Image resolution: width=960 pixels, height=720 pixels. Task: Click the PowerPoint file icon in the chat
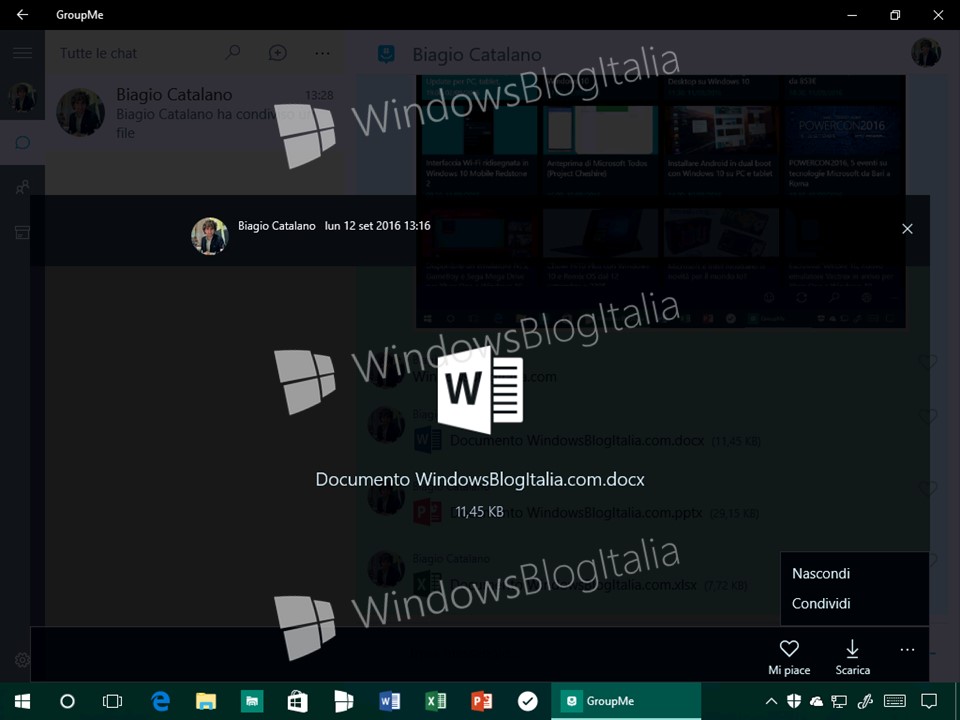pyautogui.click(x=427, y=512)
